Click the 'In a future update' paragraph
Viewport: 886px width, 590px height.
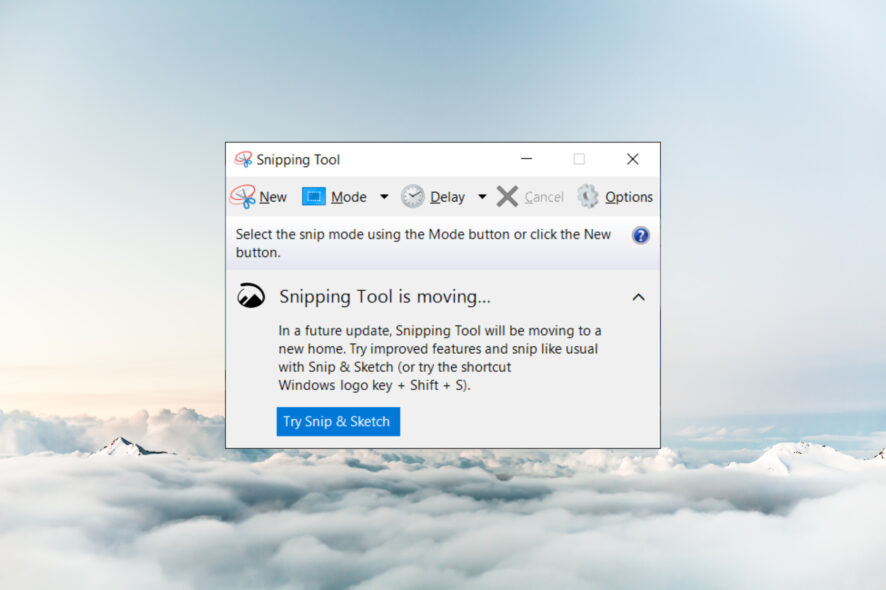point(440,358)
